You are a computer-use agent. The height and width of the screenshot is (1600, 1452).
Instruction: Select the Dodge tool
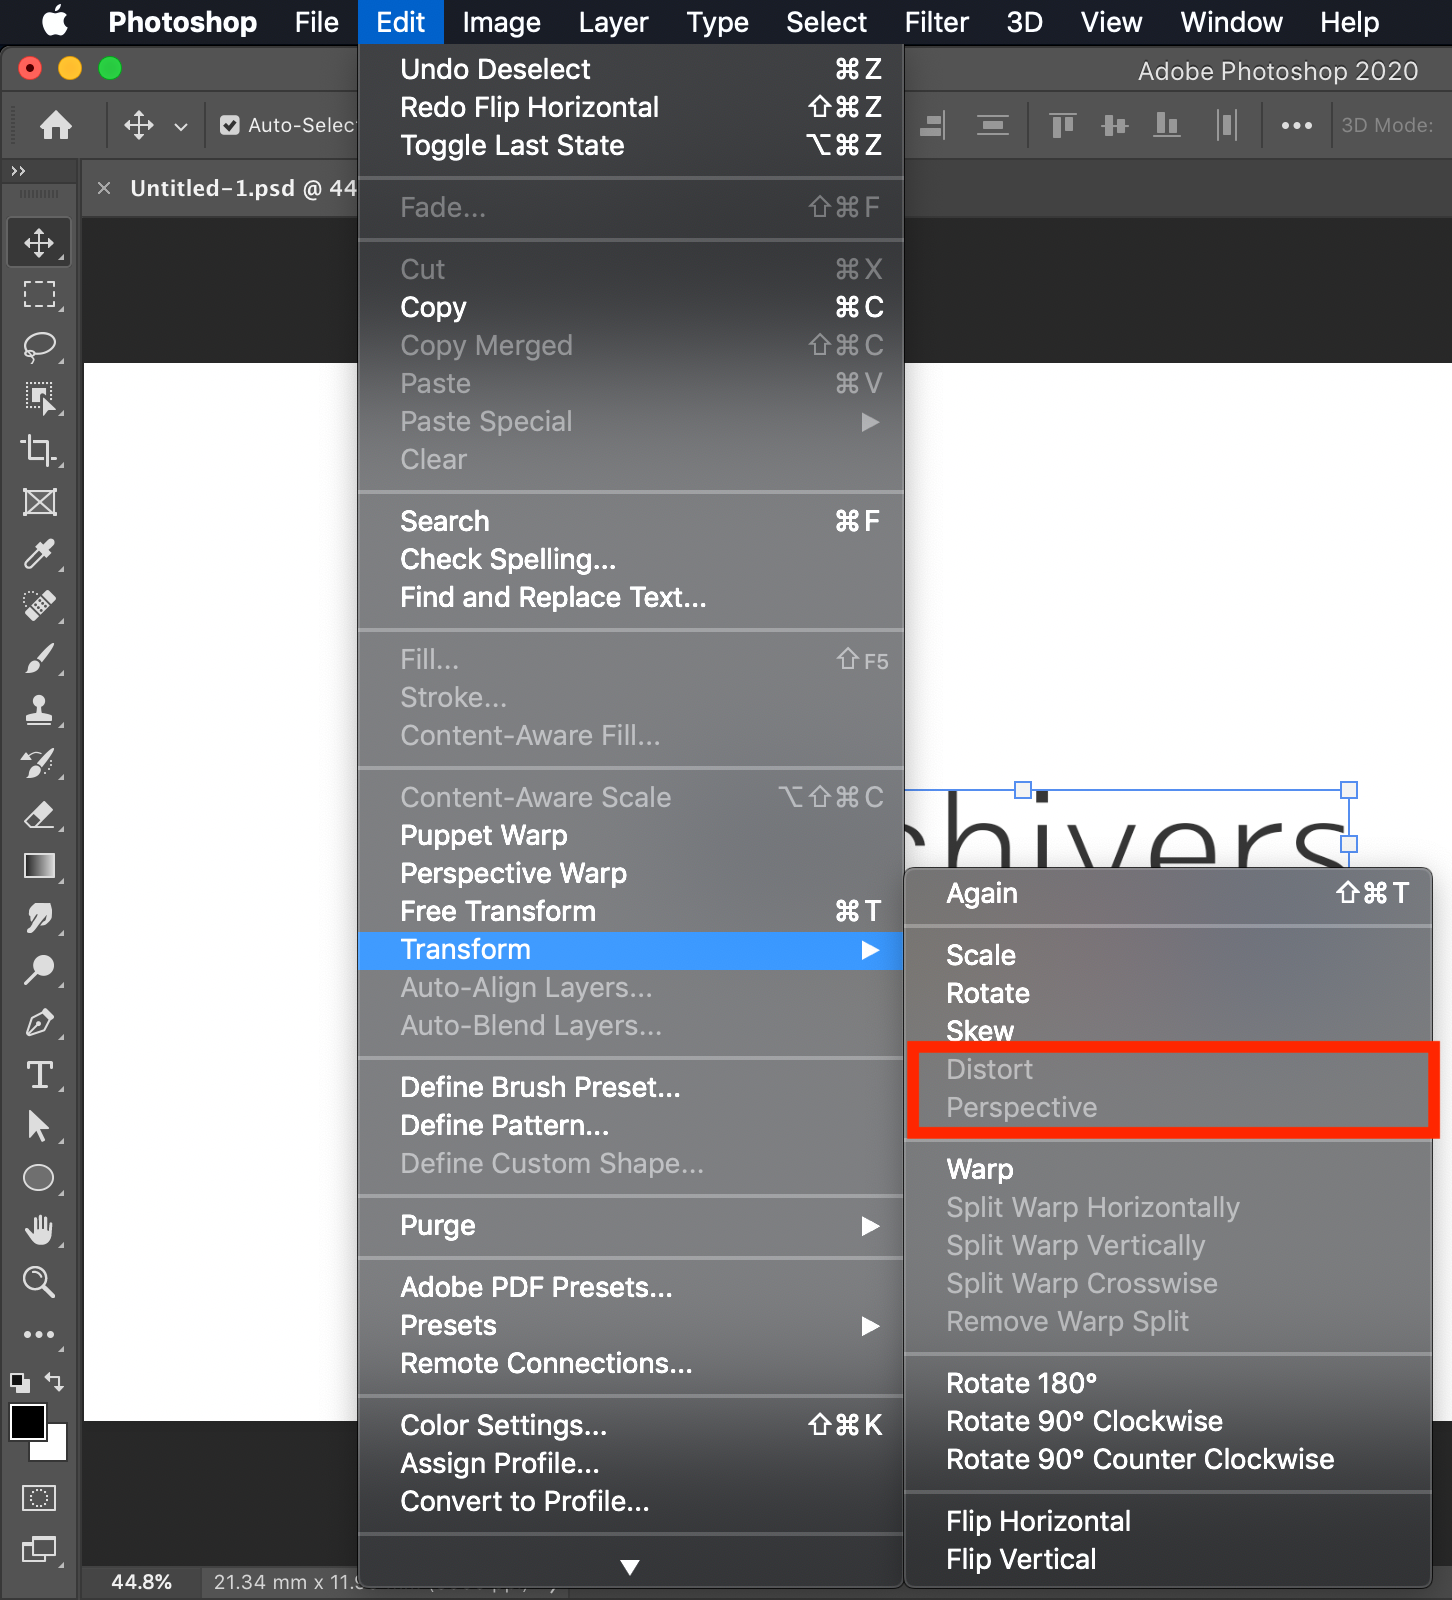click(39, 970)
